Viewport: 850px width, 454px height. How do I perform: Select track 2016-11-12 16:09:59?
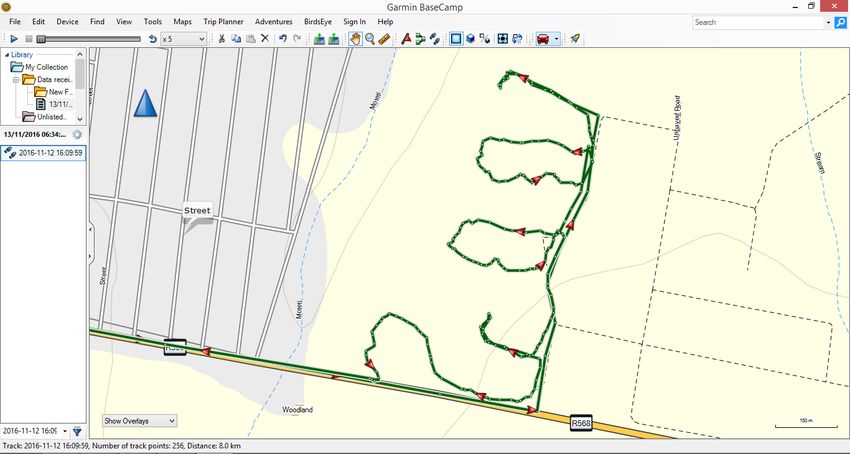tap(43, 153)
